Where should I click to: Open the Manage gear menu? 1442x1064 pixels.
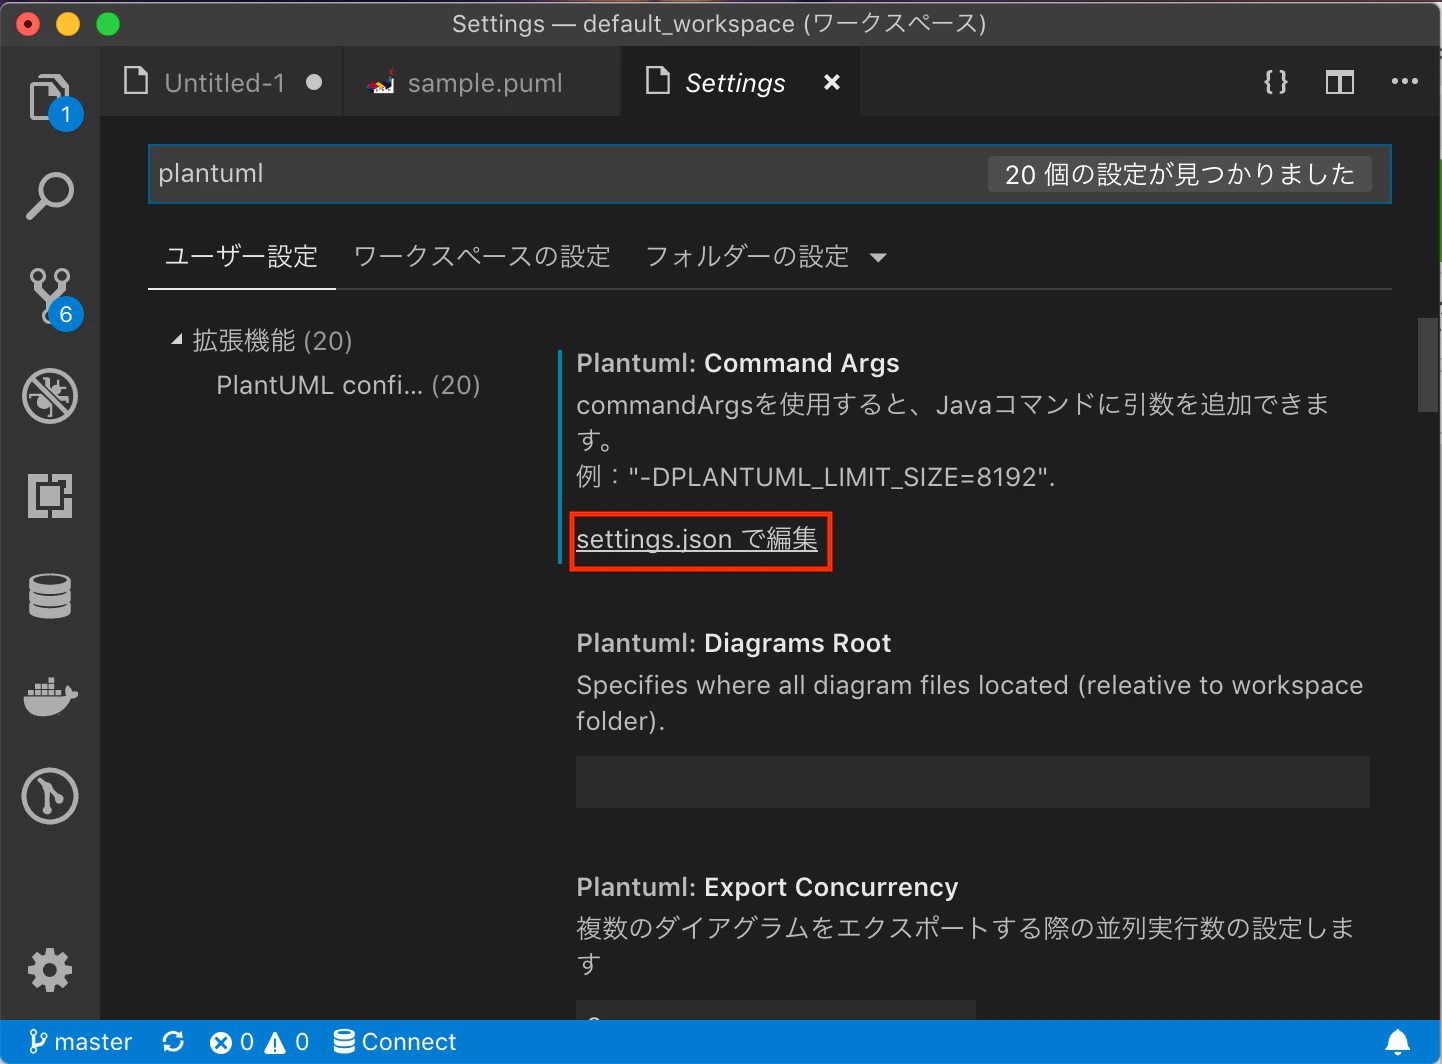[x=49, y=969]
